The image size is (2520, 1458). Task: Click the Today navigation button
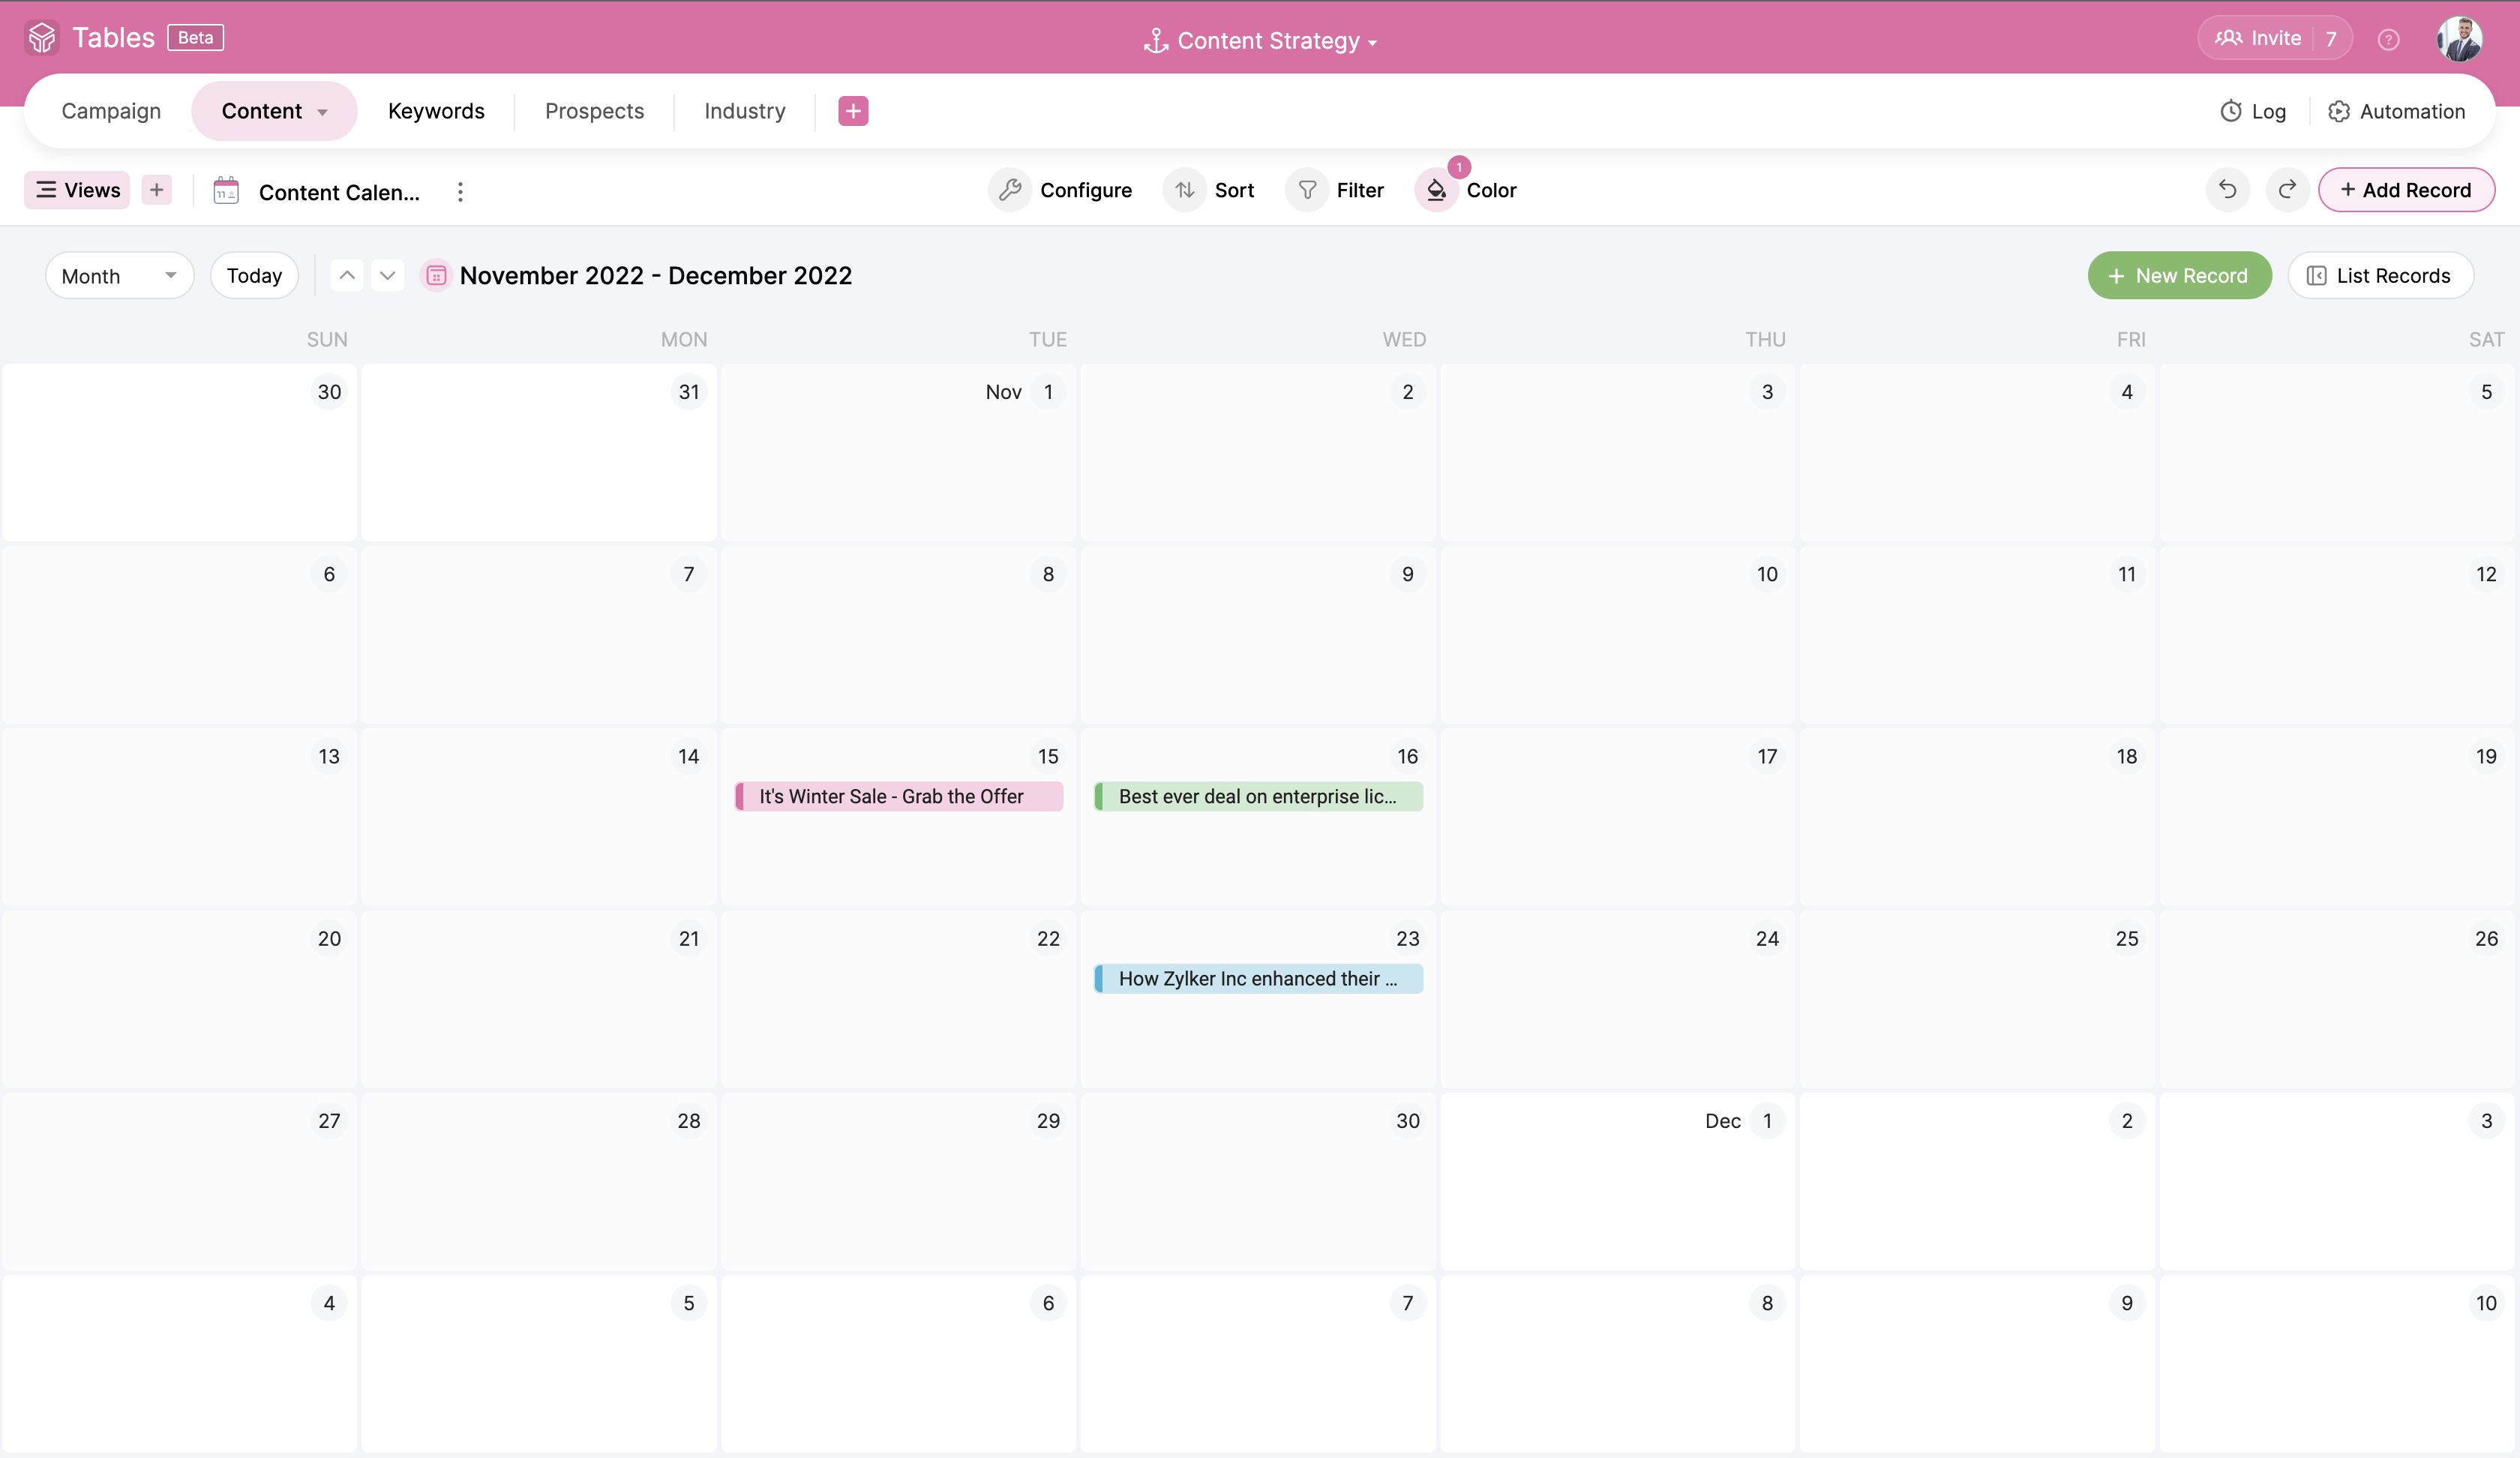(x=253, y=274)
